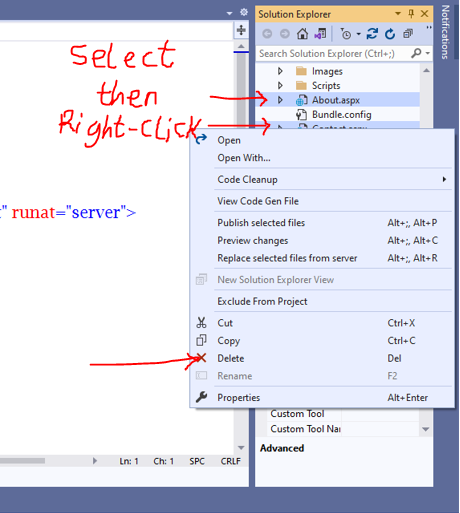Click the Forward navigation arrow in Solution Explorer

click(x=285, y=34)
